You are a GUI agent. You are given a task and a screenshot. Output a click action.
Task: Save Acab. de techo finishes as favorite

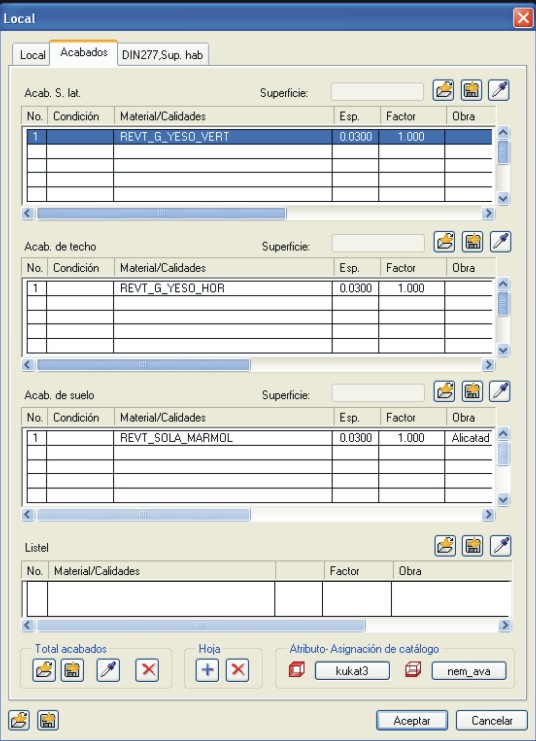tap(472, 242)
